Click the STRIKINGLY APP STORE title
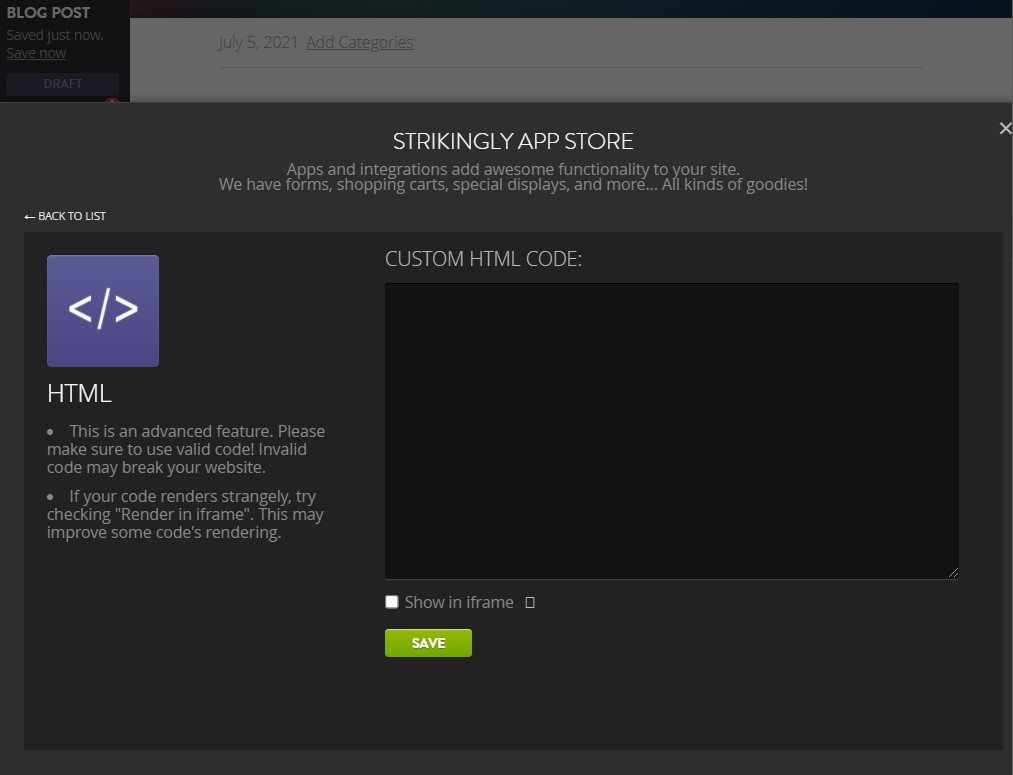Screen dimensions: 1013x775 pos(512,141)
